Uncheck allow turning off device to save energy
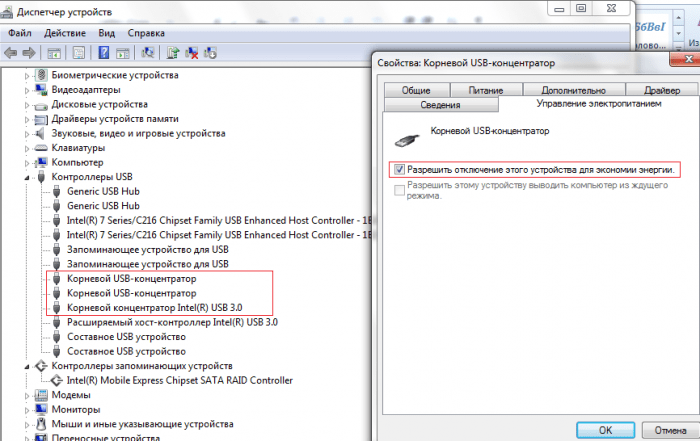 point(400,170)
